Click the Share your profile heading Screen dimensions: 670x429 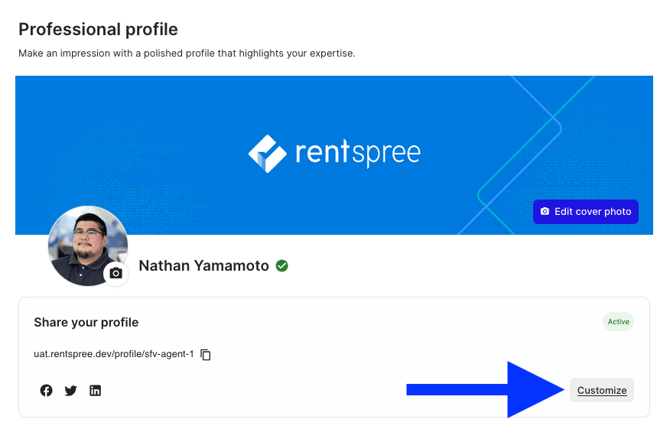click(x=86, y=322)
